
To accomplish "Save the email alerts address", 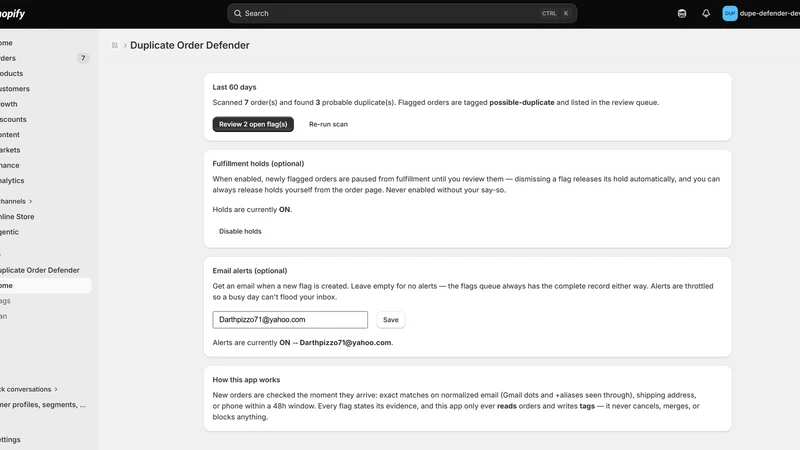I will tap(390, 320).
